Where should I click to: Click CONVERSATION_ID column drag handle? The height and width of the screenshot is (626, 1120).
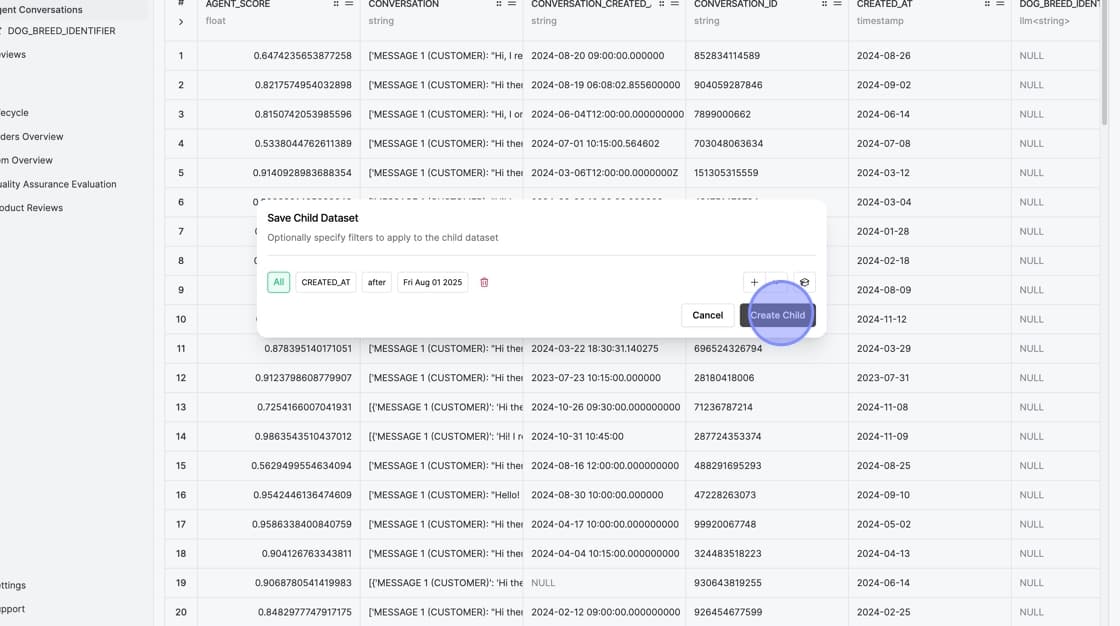[824, 5]
